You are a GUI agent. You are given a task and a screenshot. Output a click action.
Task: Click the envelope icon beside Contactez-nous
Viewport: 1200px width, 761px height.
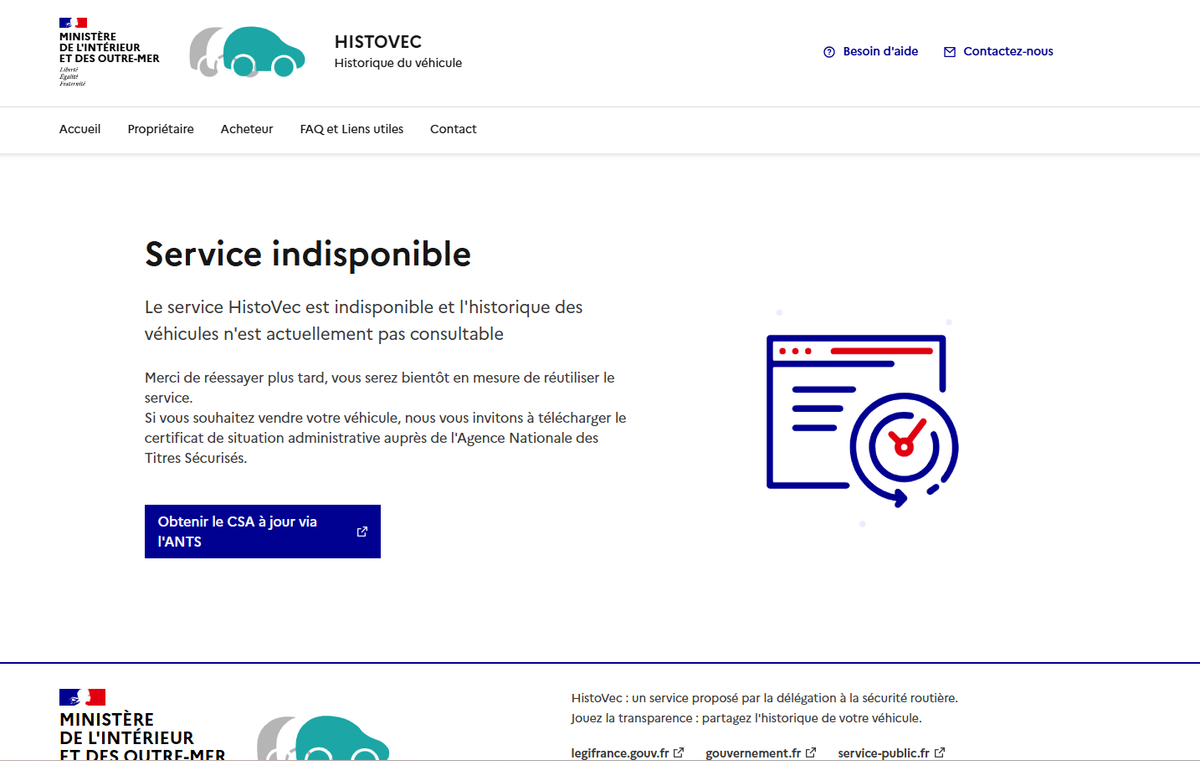click(x=950, y=52)
